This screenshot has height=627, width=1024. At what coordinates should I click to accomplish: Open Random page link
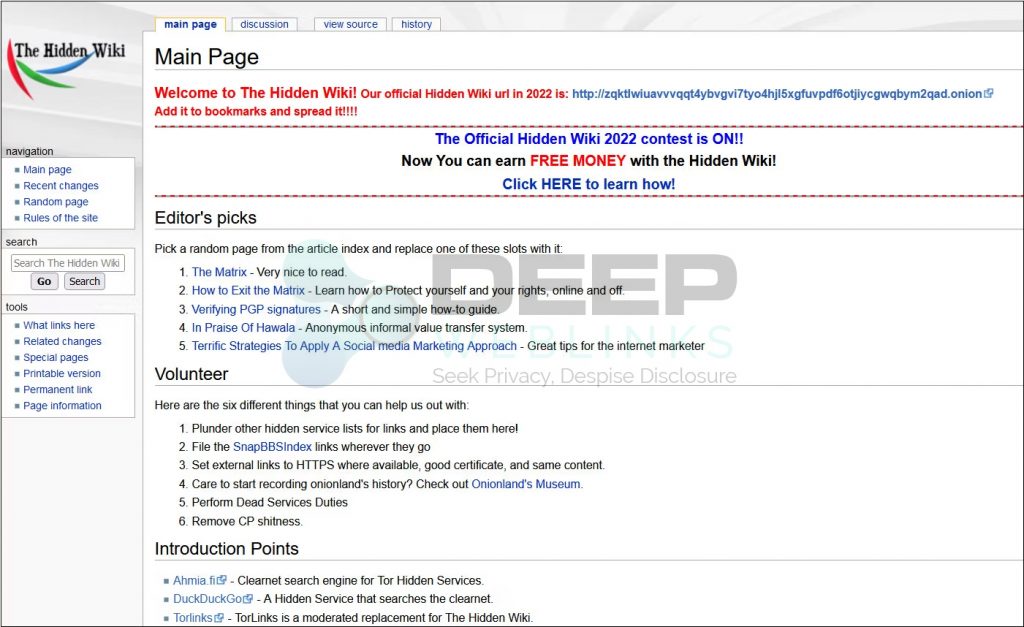click(x=56, y=202)
